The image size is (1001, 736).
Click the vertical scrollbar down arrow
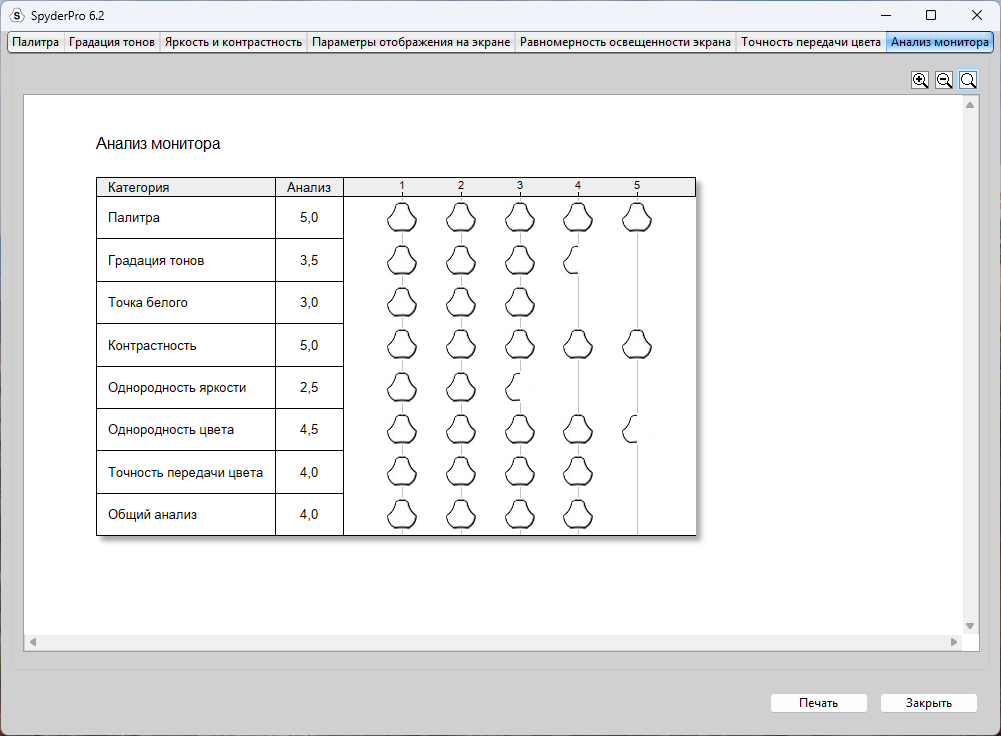pyautogui.click(x=970, y=626)
